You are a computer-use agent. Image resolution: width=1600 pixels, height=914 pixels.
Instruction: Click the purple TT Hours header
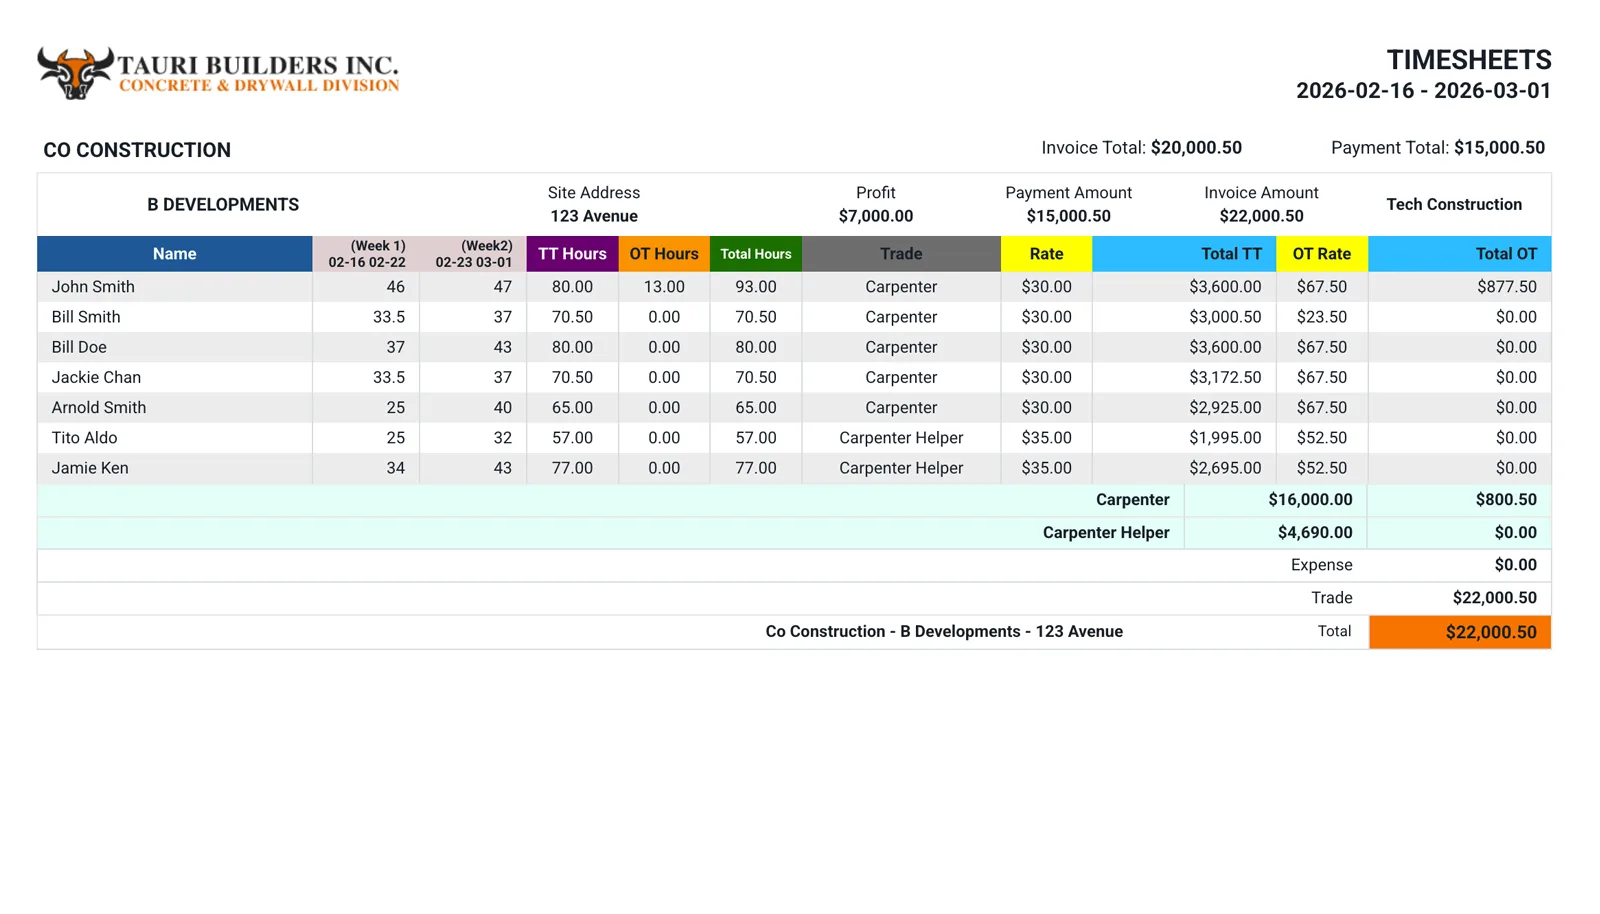point(572,254)
